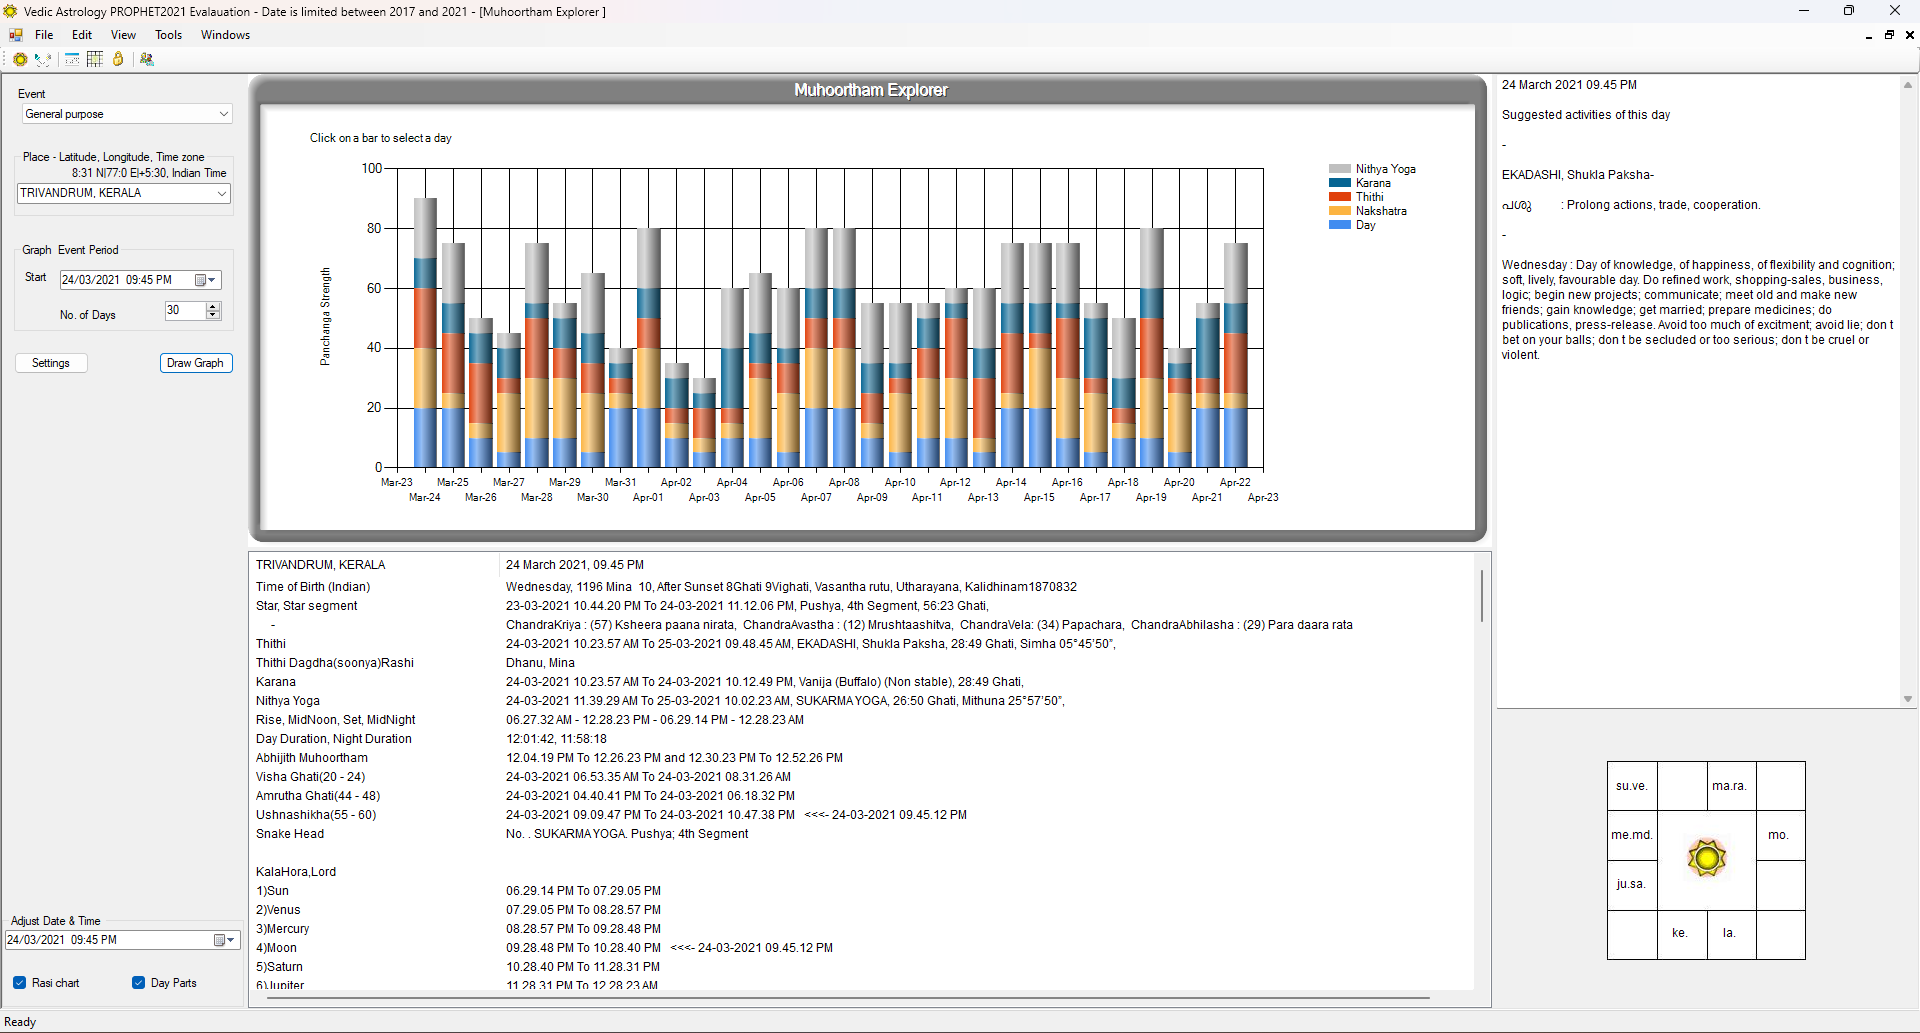Click the arrows toolbar icon beside the sun
The image size is (1920, 1033).
click(43, 59)
